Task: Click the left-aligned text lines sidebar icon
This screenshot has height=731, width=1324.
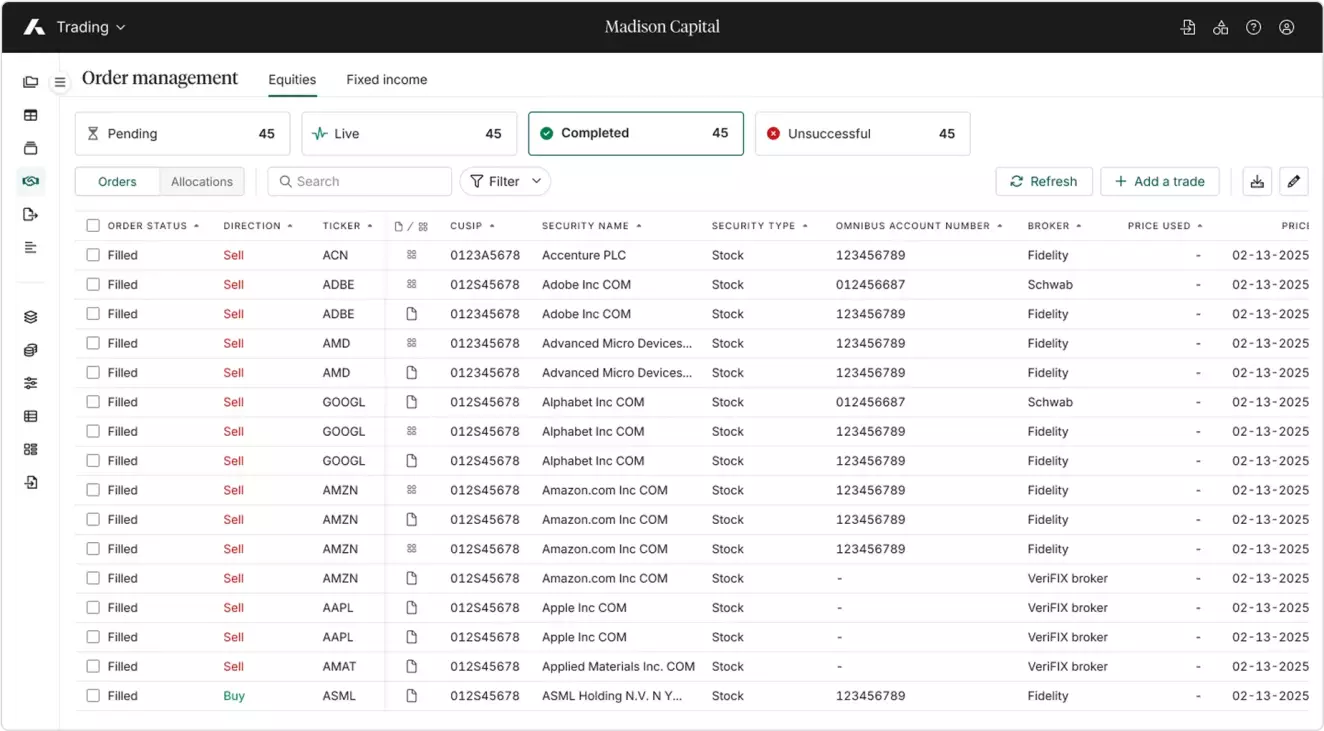Action: tap(31, 247)
